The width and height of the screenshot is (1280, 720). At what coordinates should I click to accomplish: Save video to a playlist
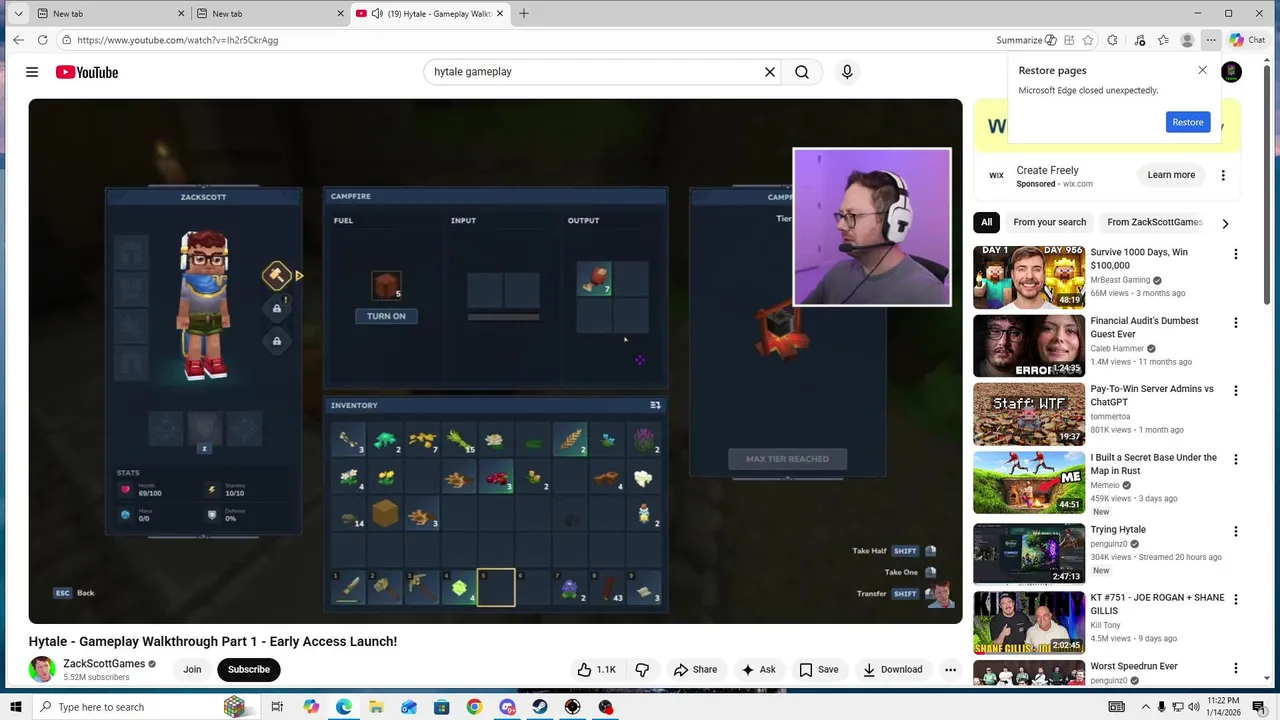tap(818, 670)
